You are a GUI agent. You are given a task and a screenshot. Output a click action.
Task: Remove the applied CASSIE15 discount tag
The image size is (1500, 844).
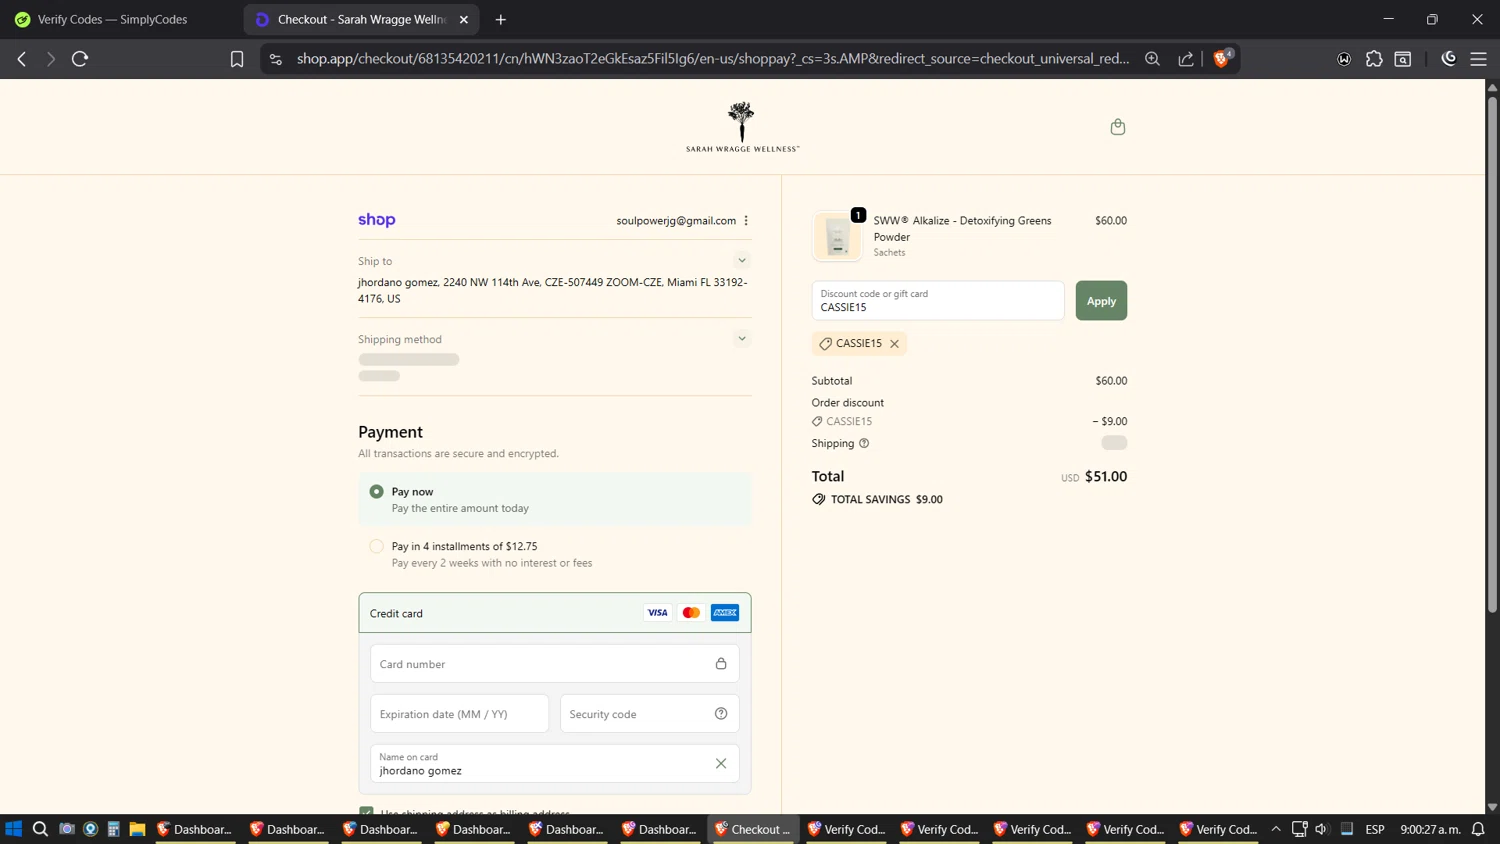pyautogui.click(x=895, y=344)
